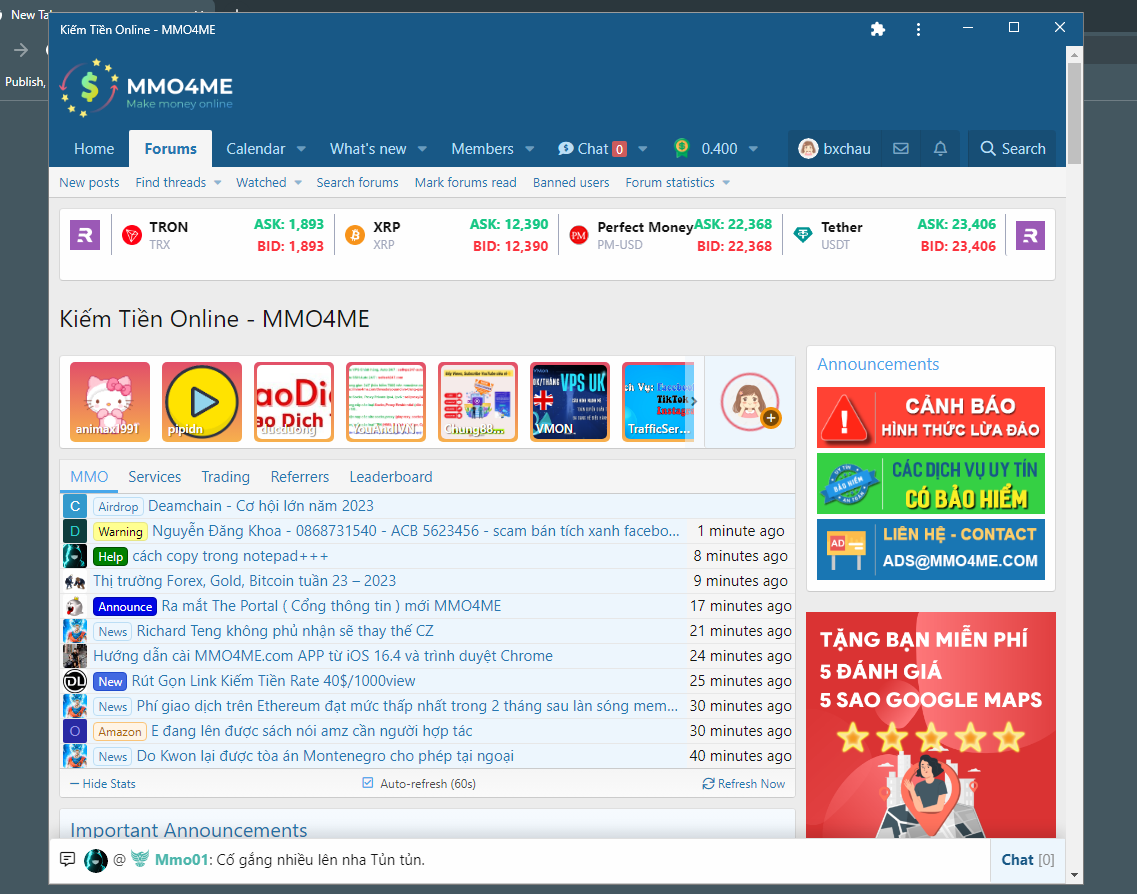The image size is (1137, 894).
Task: Click the bxchau user avatar
Action: (808, 149)
